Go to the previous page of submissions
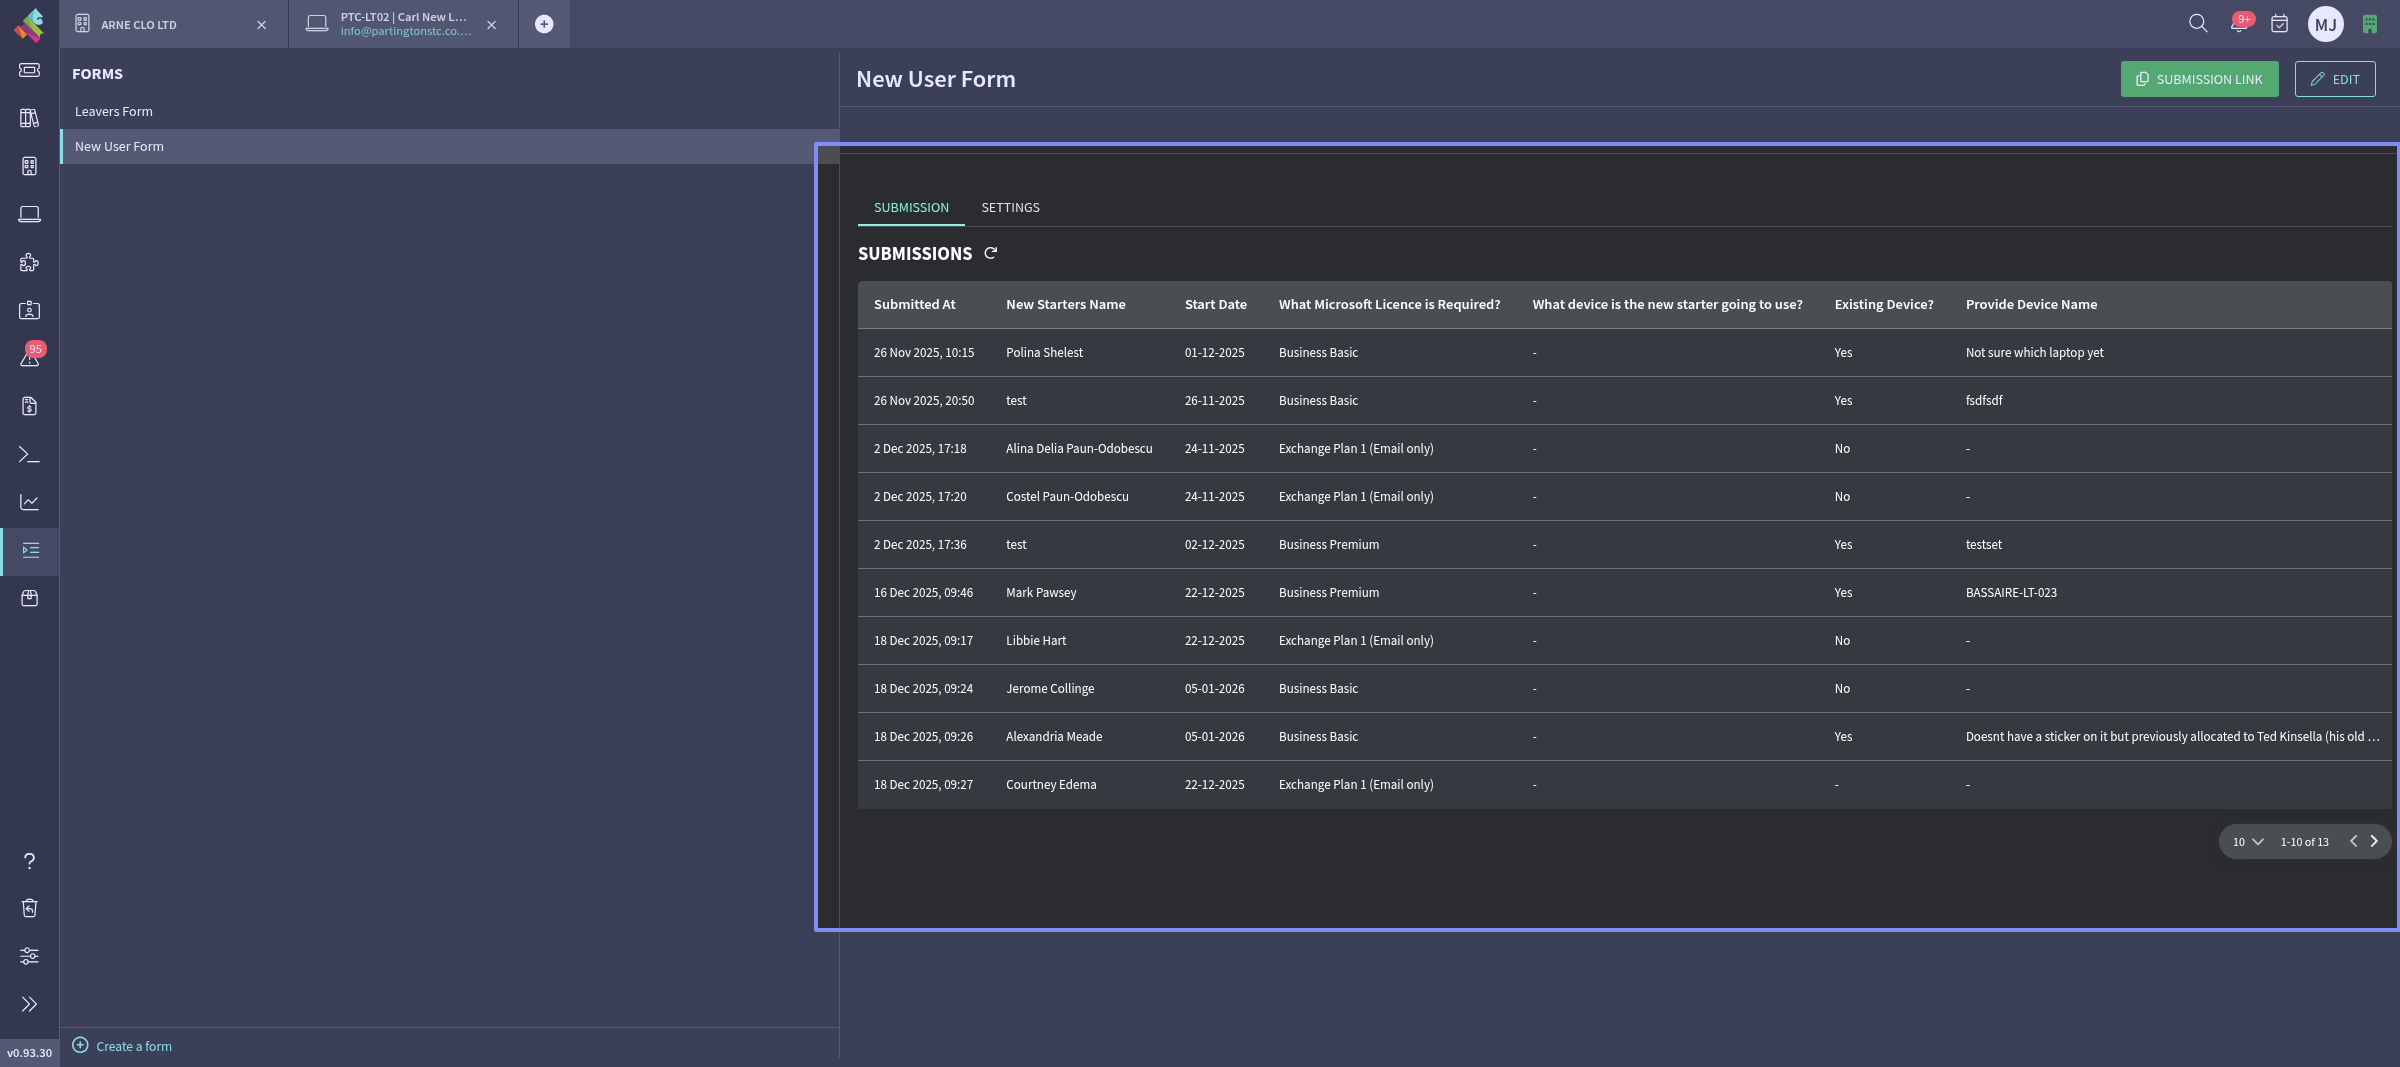 pyautogui.click(x=2353, y=841)
